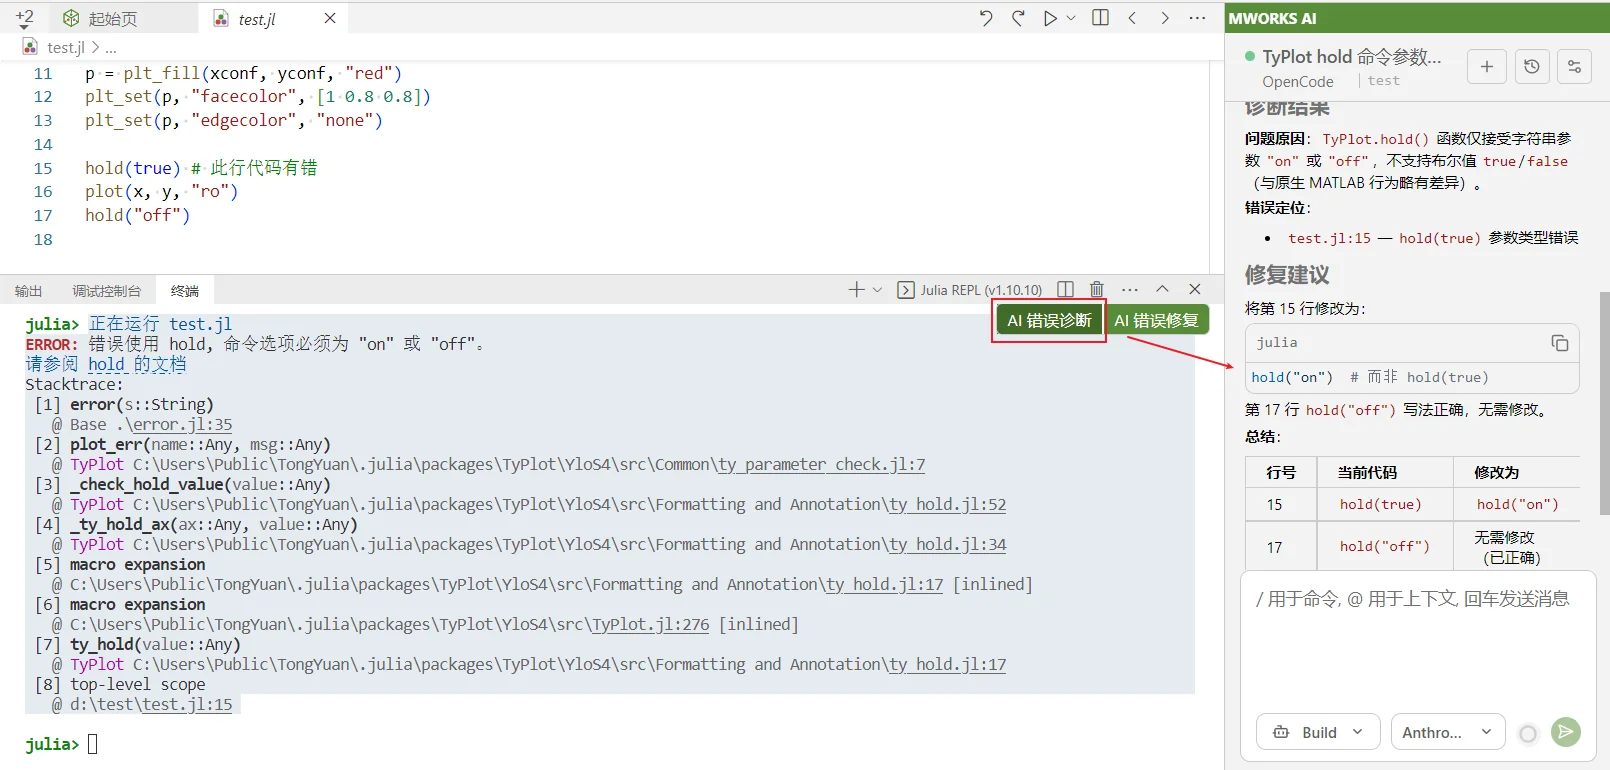Click the breadcrumb ellipsis after test.jl
This screenshot has width=1610, height=770.
pyautogui.click(x=111, y=47)
